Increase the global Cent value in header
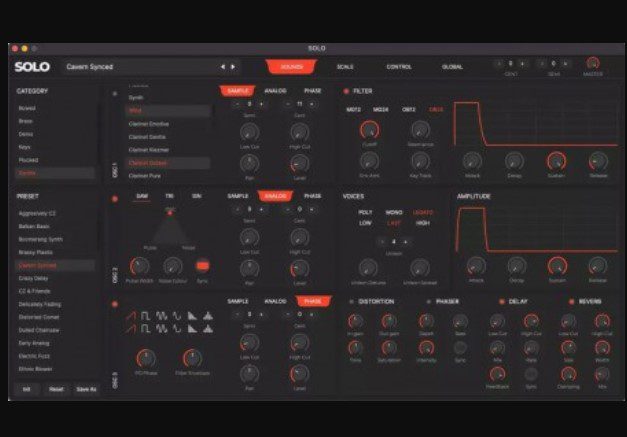 [522, 64]
